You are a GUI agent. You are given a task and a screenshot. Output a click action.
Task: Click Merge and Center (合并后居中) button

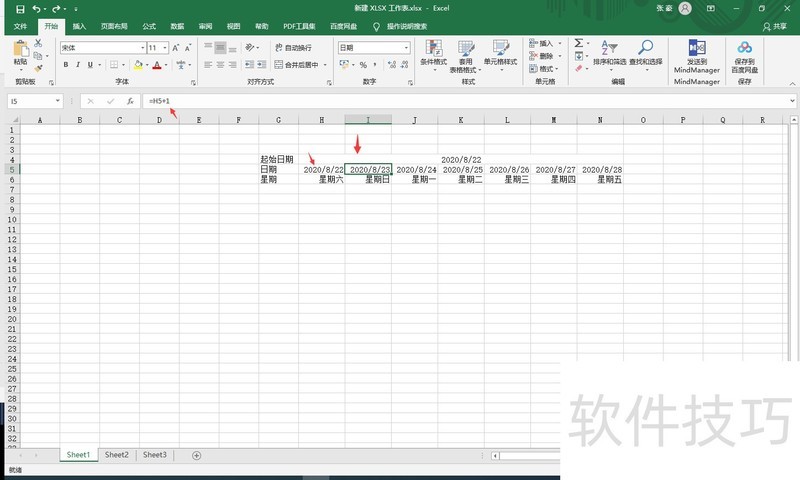pyautogui.click(x=298, y=65)
